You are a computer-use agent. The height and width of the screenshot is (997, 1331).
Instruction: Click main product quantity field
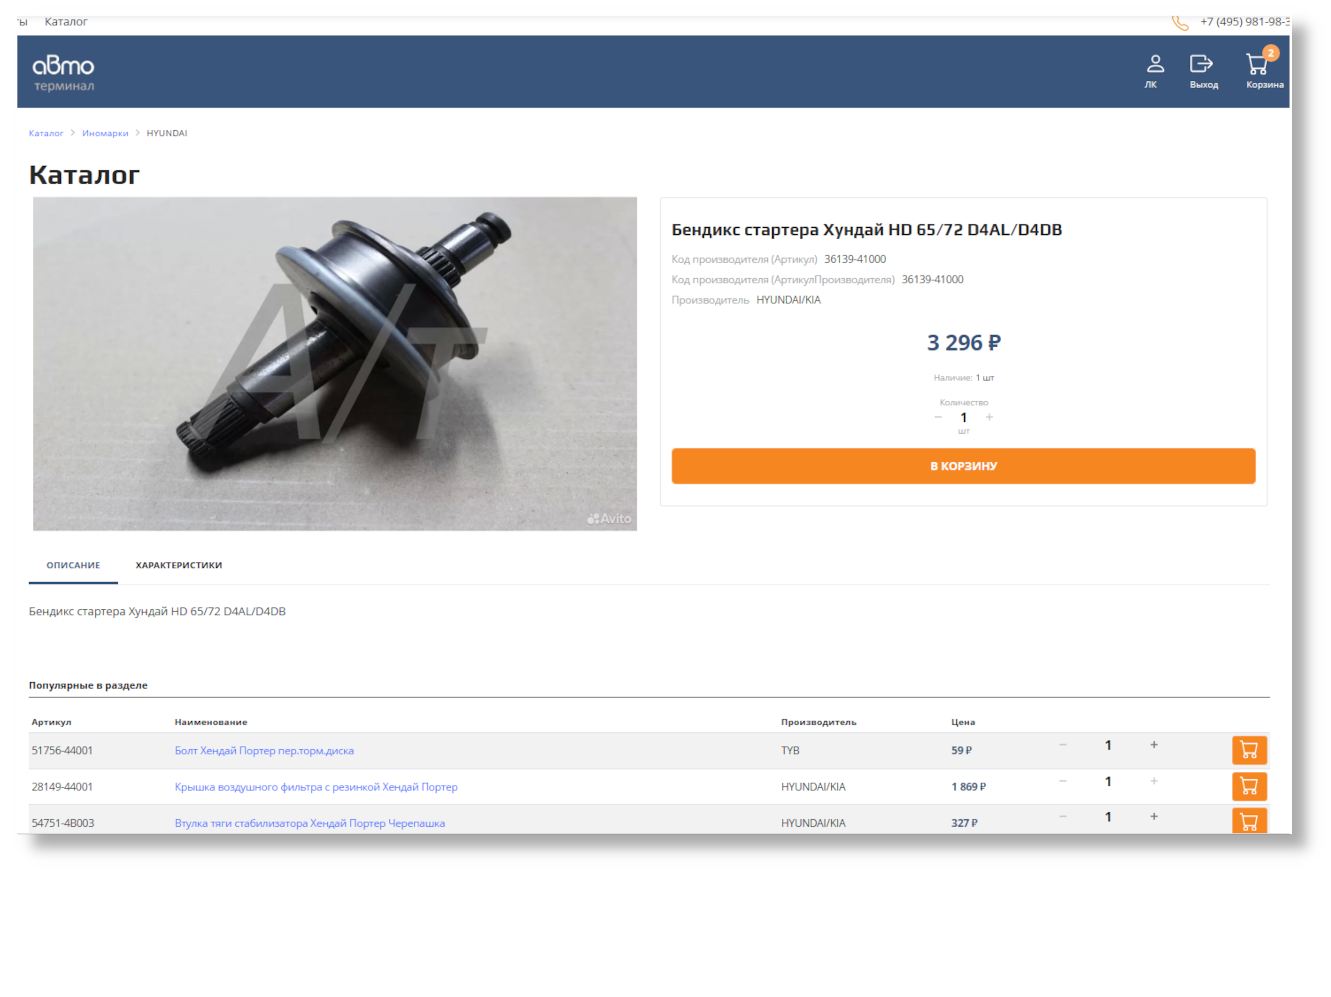point(964,418)
